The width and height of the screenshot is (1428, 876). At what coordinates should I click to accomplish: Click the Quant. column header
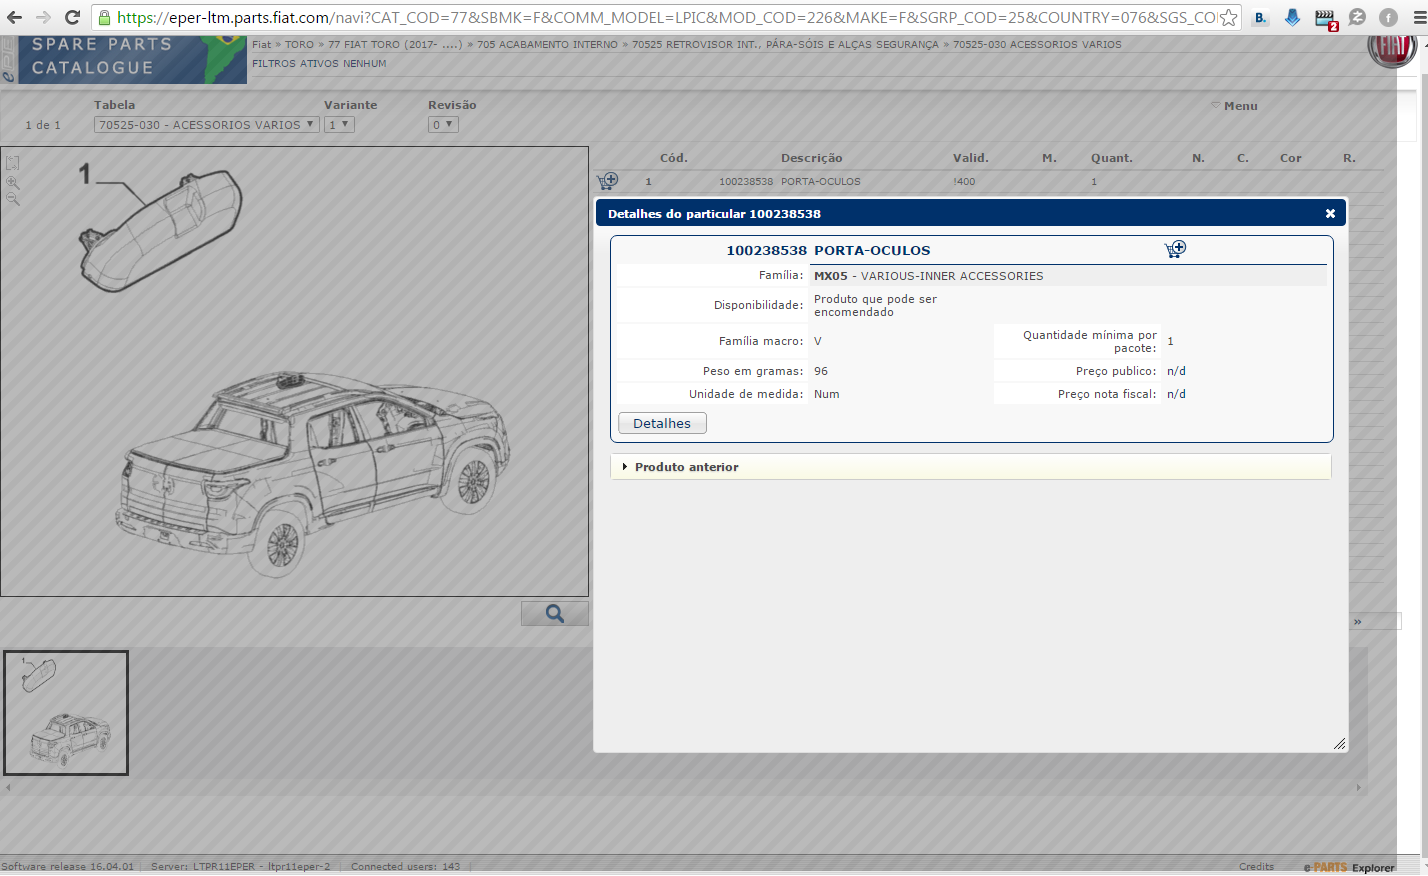click(x=1111, y=158)
